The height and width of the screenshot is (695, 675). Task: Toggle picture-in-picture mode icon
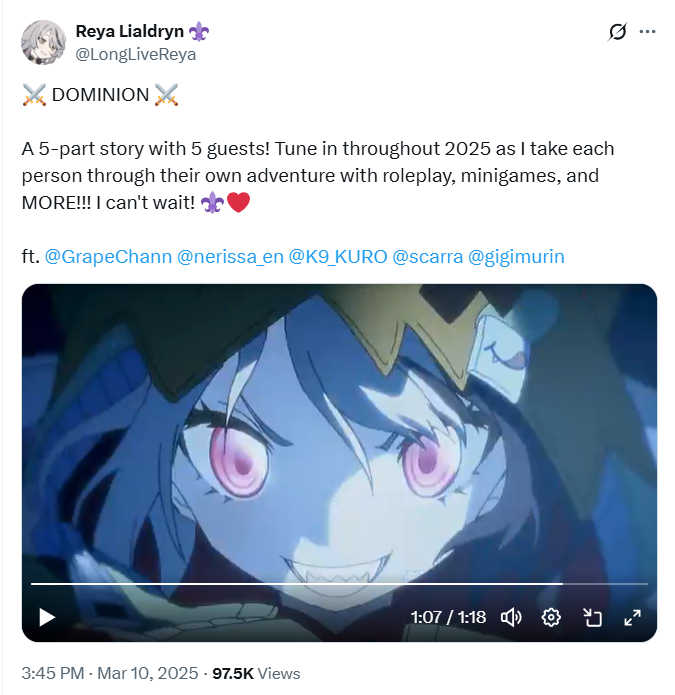click(592, 617)
